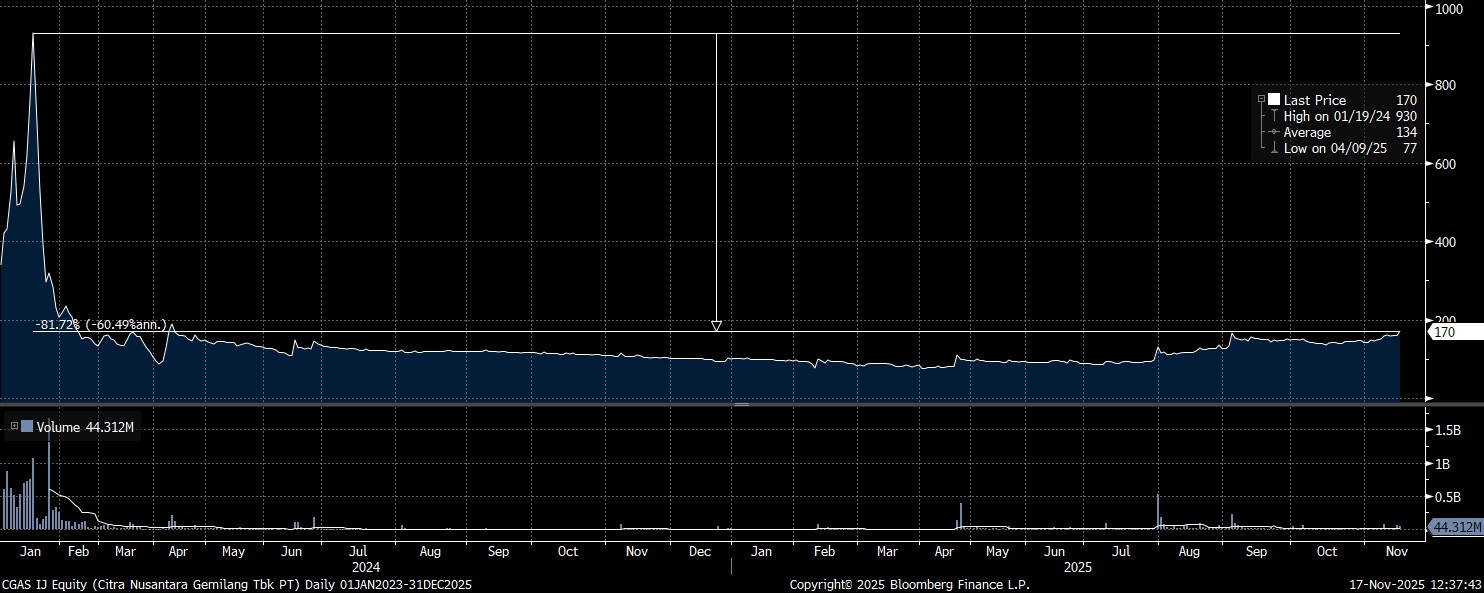1484x593 pixels.
Task: Click the High on 01/19/24 legend row
Action: (x=1336, y=117)
